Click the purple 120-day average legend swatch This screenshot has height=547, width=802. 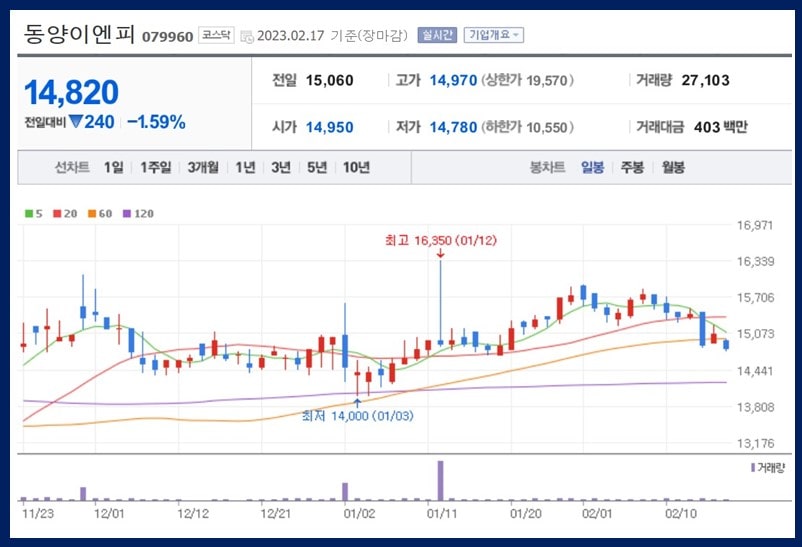127,213
